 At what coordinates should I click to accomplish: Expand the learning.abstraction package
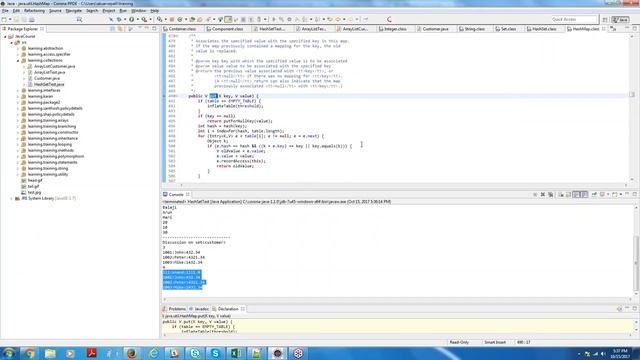pos(18,49)
